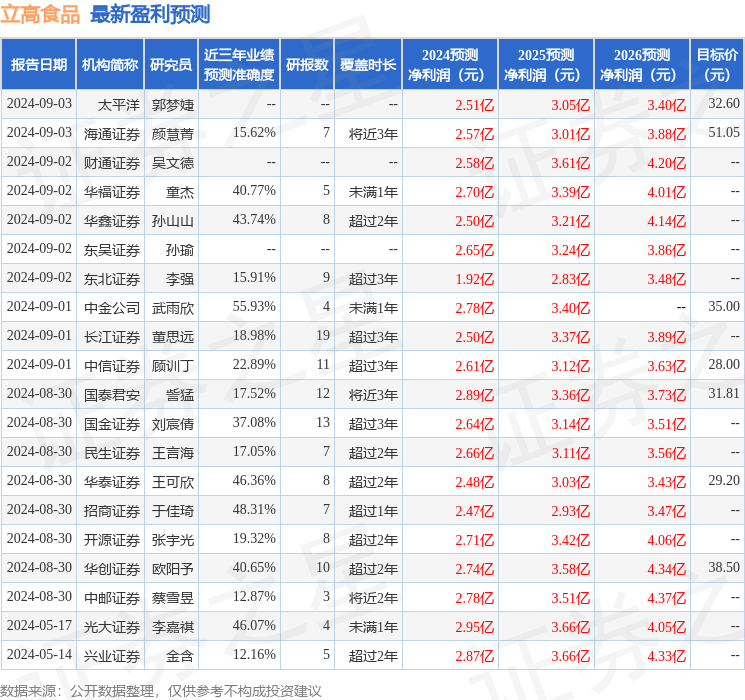Screen dimensions: 745x700
Task: Click the 目标价 column header
Action: (717, 65)
